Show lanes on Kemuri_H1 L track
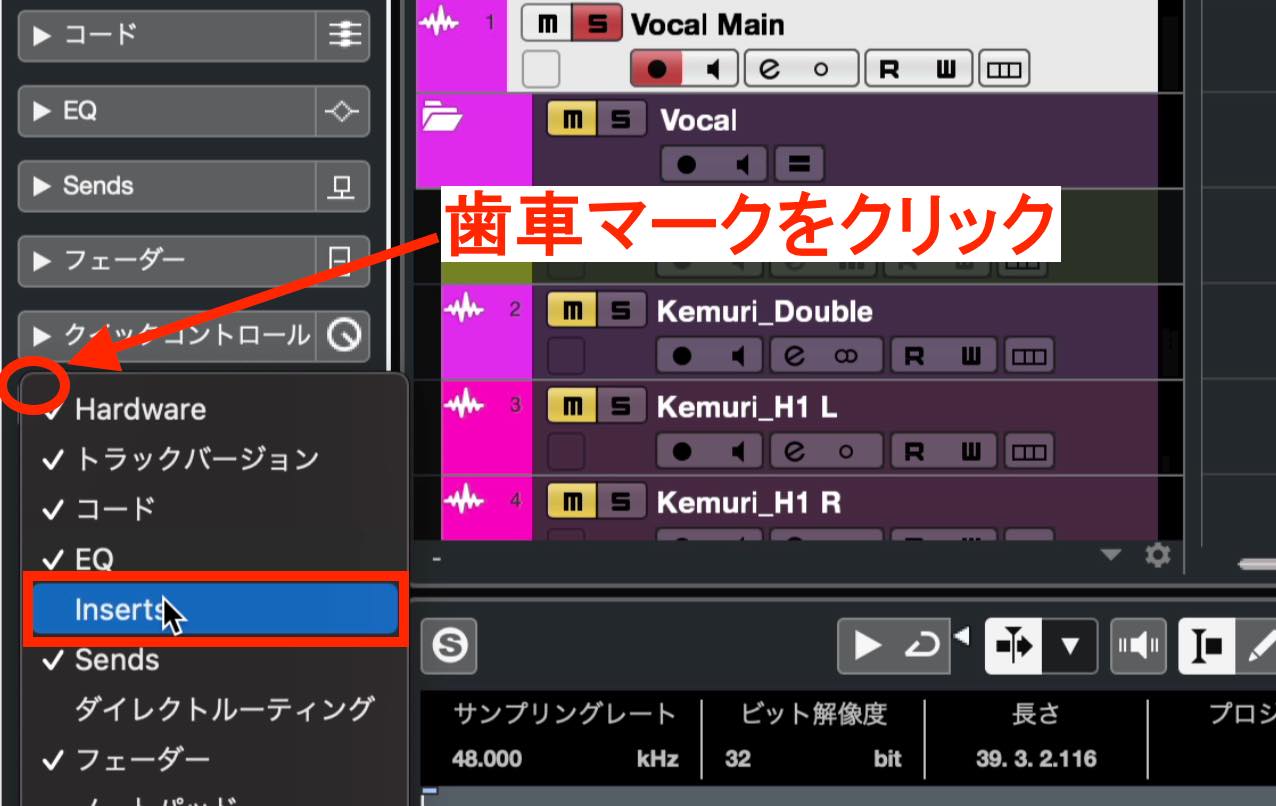The width and height of the screenshot is (1276, 806). point(1028,452)
